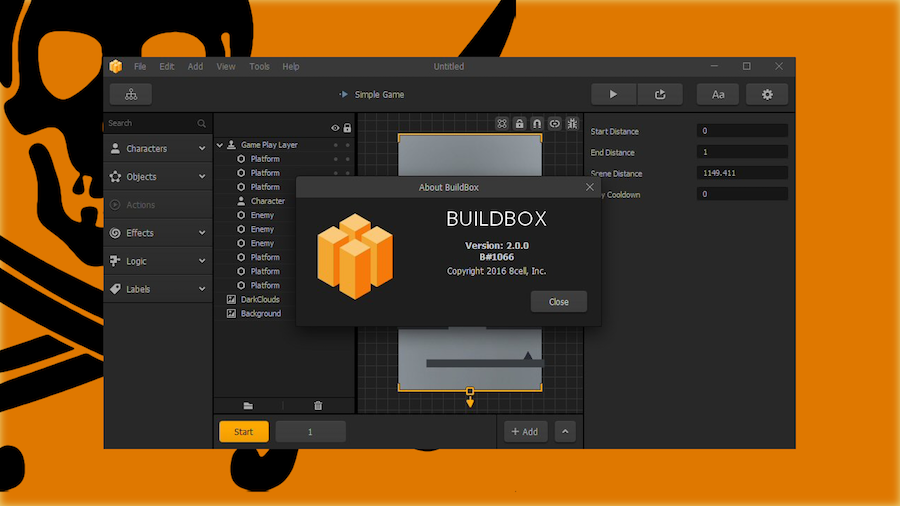Click the Actions play-circle icon in sidebar

coord(115,205)
